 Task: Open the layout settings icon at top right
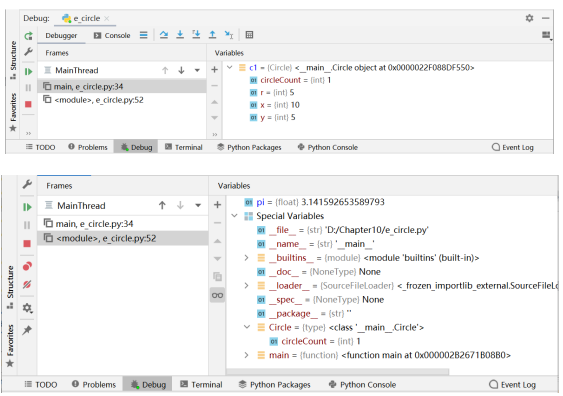pyautogui.click(x=547, y=35)
